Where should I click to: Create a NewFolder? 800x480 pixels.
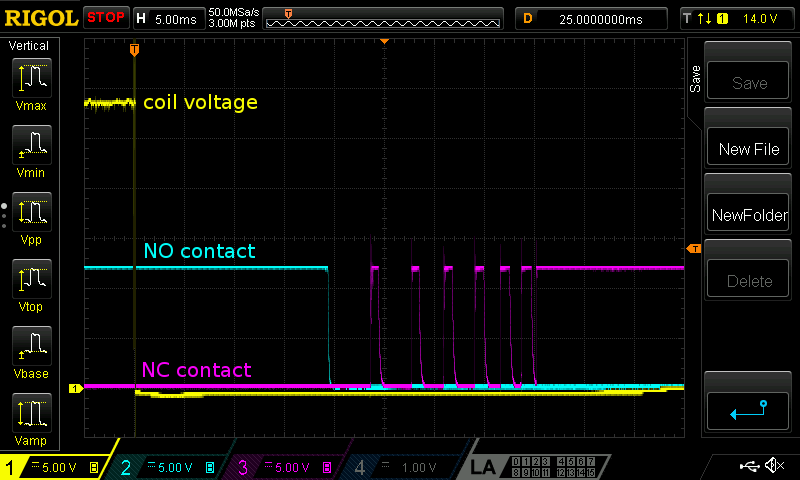[748, 213]
